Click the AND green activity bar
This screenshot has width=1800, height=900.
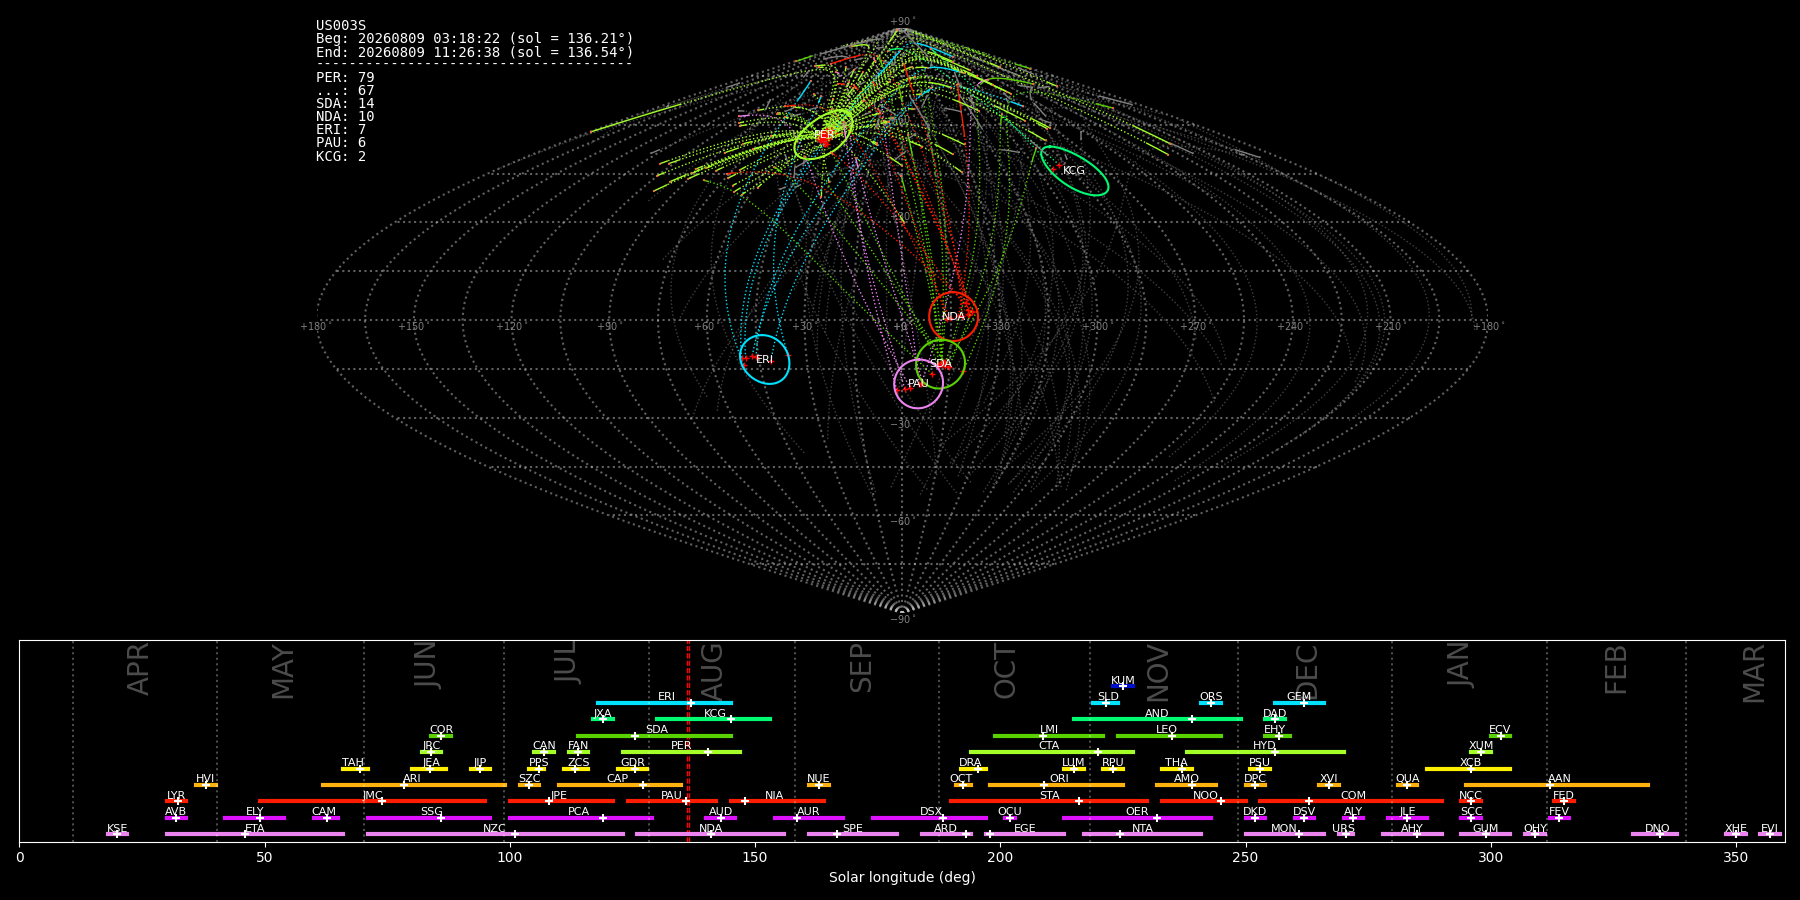[x=1157, y=719]
